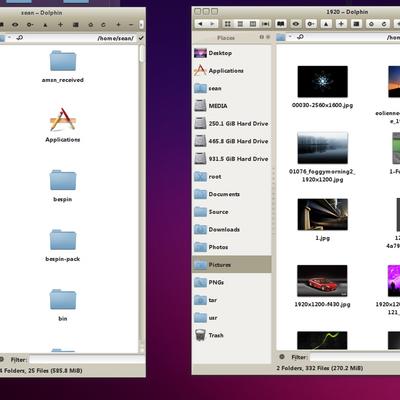
Task: Switch 1920 window to details view mode
Action: pyautogui.click(x=240, y=24)
